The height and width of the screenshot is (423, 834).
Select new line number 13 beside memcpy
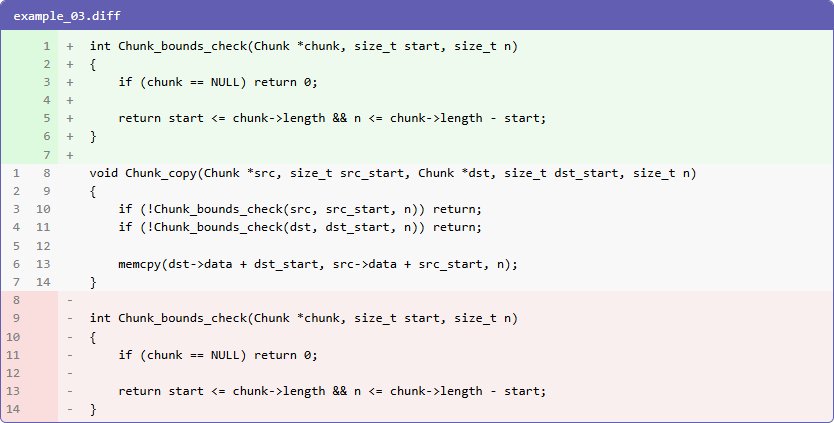[x=43, y=263]
